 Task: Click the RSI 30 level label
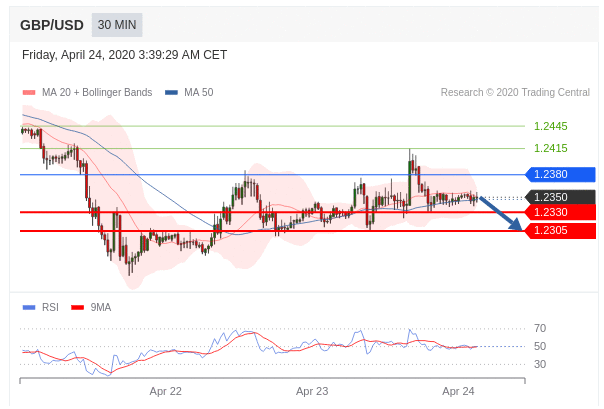click(x=540, y=364)
